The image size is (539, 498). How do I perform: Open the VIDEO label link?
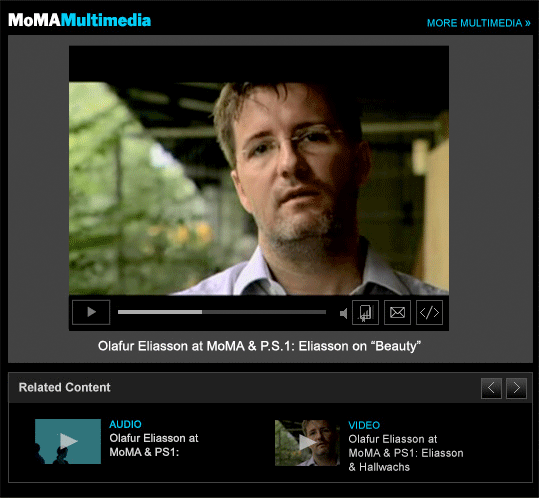[364, 425]
